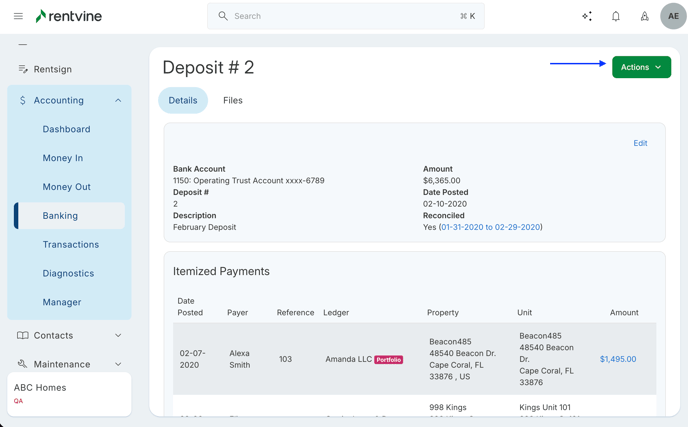Expand the Contacts section chevron
This screenshot has width=688, height=427.
[118, 335]
